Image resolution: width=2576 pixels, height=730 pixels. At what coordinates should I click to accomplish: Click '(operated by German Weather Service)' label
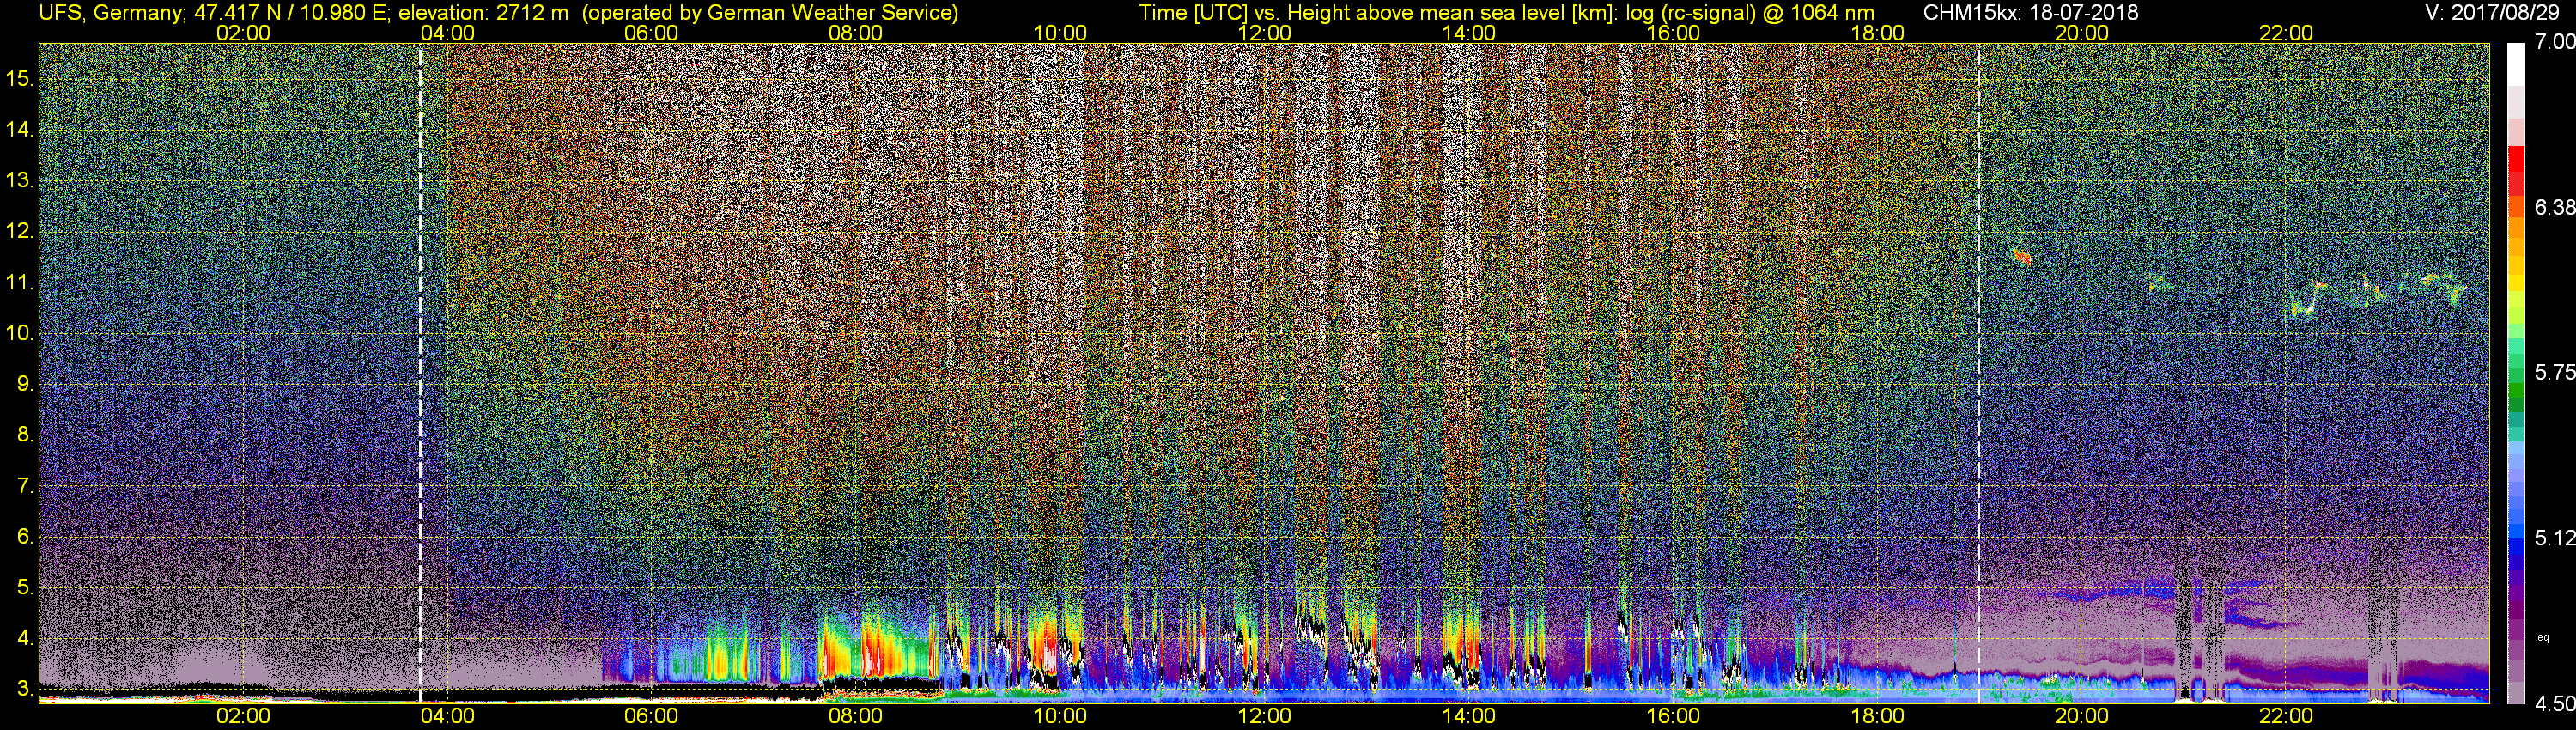point(770,13)
